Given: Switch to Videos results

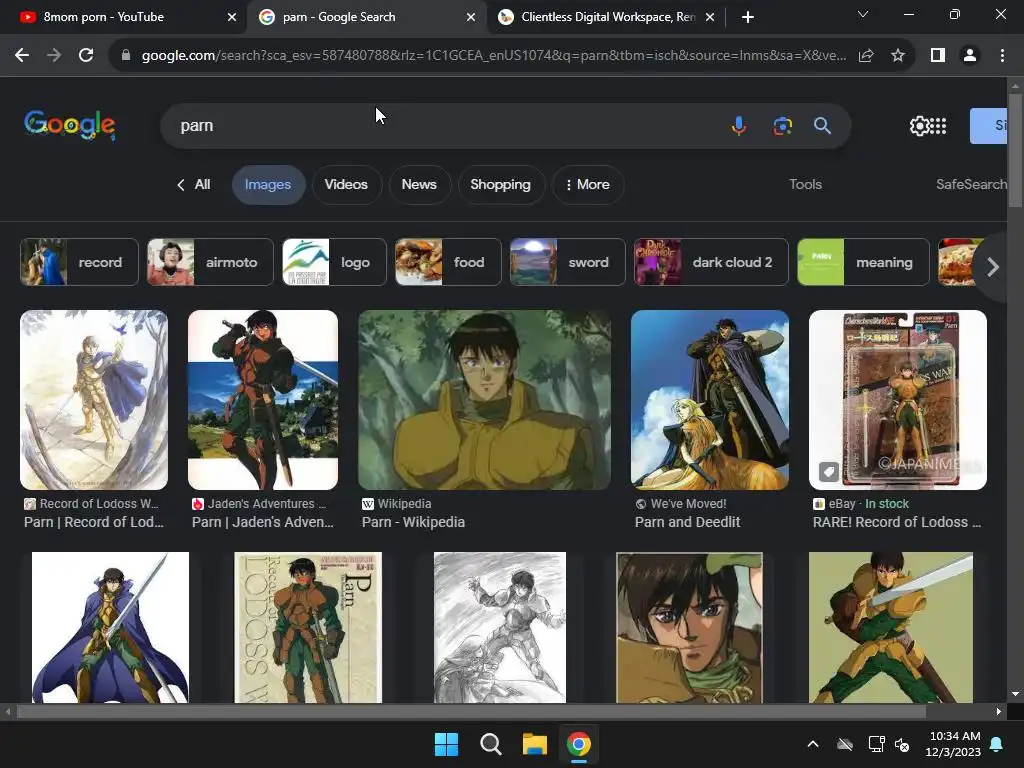Looking at the screenshot, I should point(346,185).
